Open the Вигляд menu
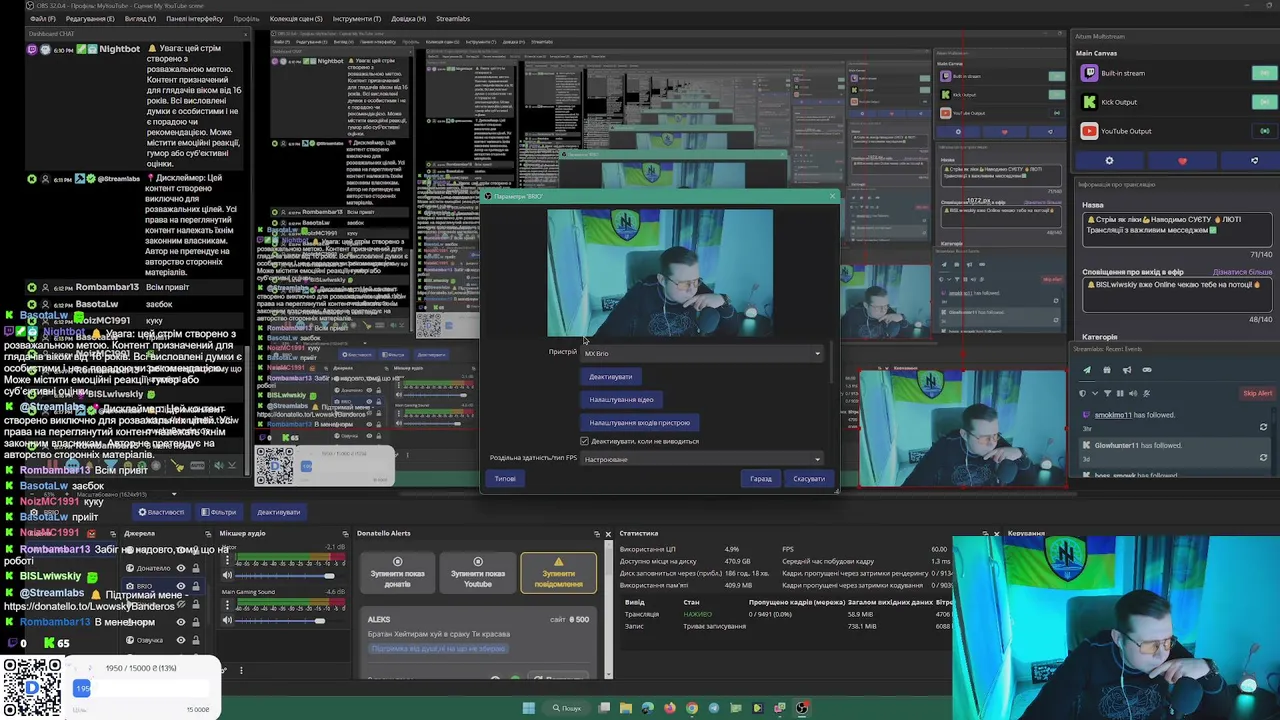Image resolution: width=1280 pixels, height=720 pixels. point(140,19)
